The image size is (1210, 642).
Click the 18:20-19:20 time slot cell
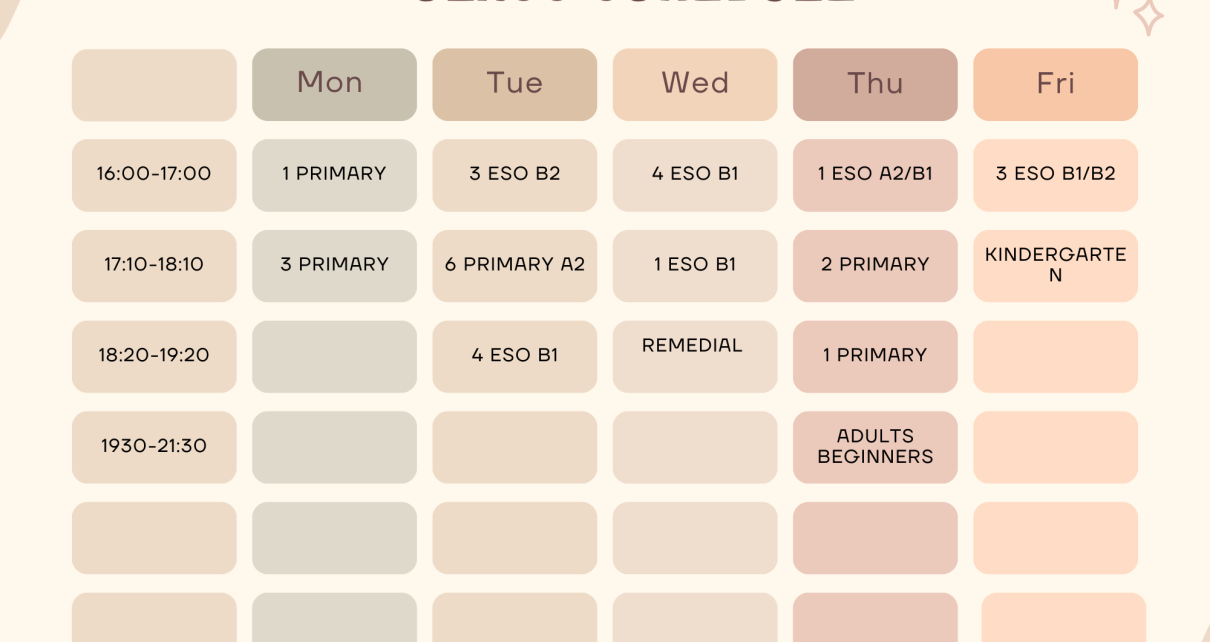pyautogui.click(x=154, y=356)
